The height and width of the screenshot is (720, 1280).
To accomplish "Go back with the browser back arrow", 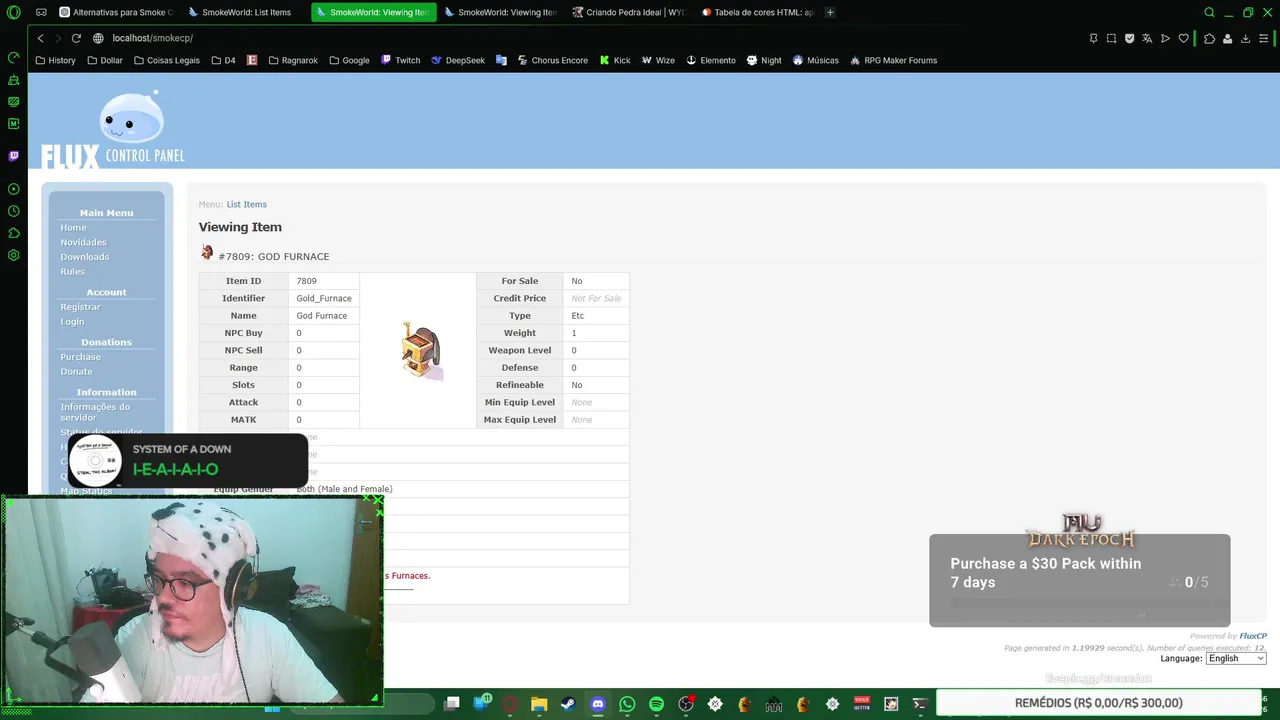I will (x=40, y=38).
